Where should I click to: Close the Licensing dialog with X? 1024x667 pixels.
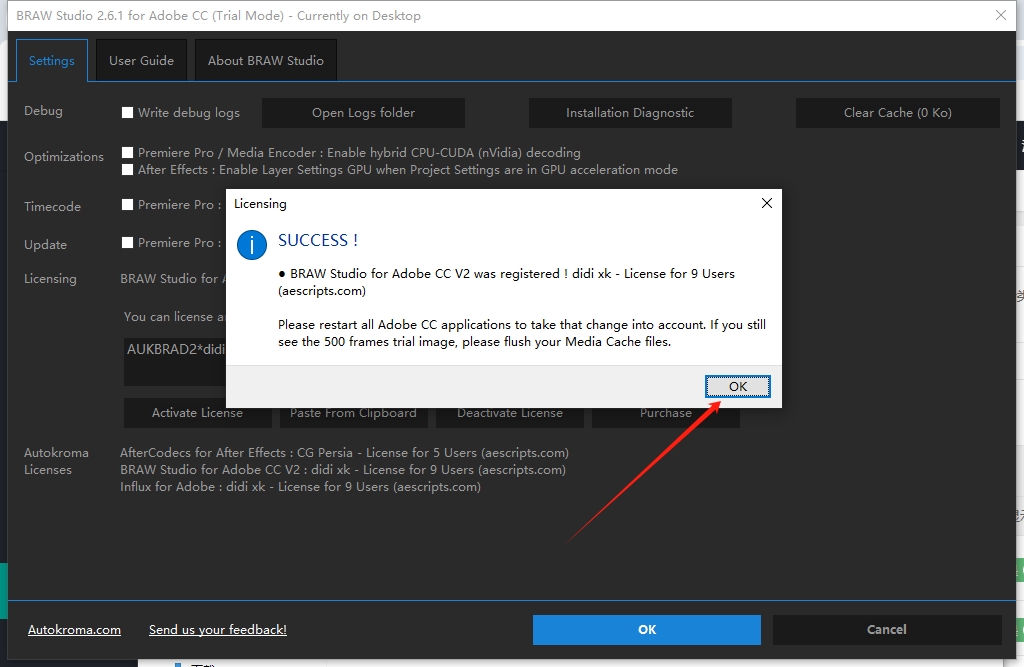pyautogui.click(x=767, y=203)
